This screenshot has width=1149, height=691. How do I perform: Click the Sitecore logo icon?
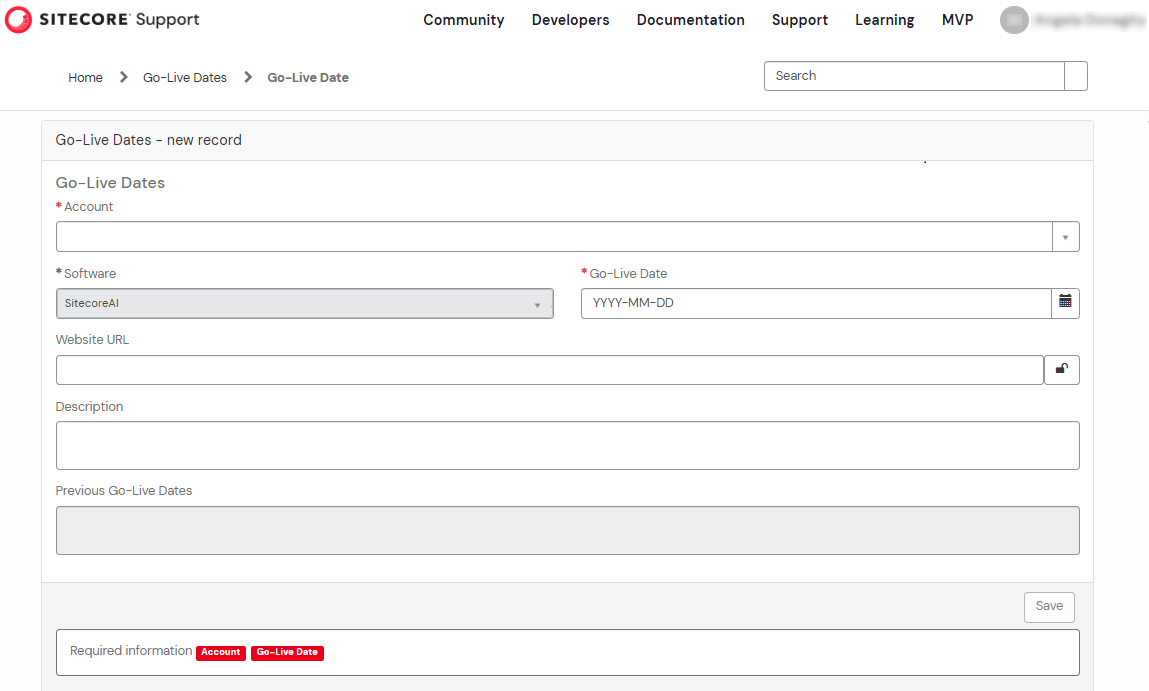click(x=18, y=20)
